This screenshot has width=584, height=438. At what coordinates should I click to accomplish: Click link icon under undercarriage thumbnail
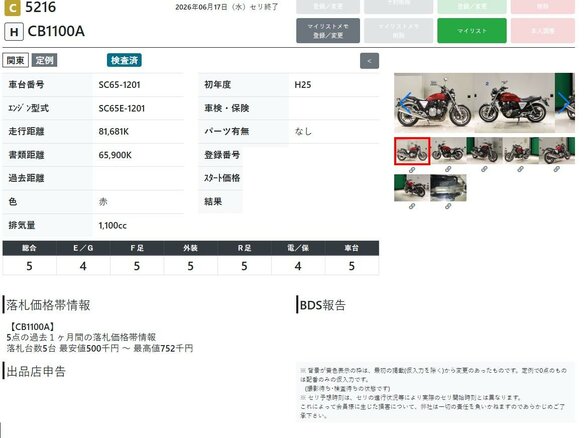[x=448, y=206]
